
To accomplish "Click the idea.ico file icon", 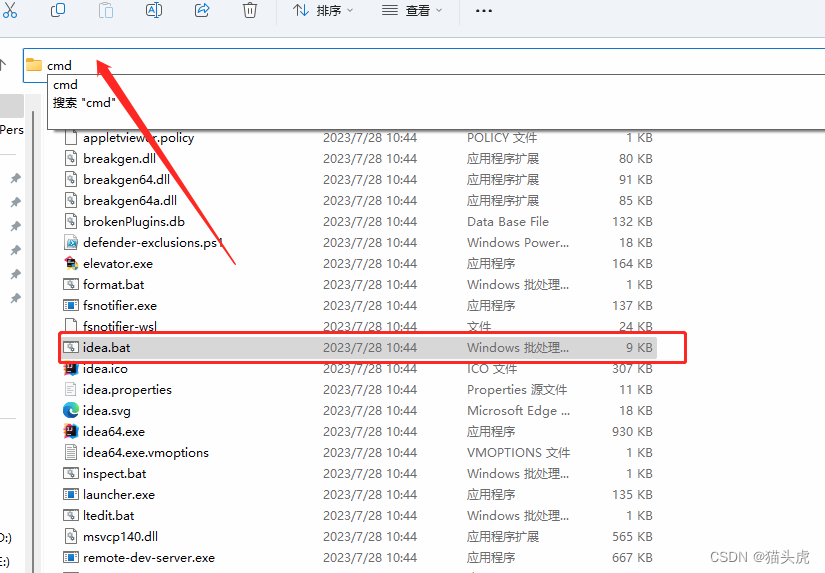I will point(71,368).
